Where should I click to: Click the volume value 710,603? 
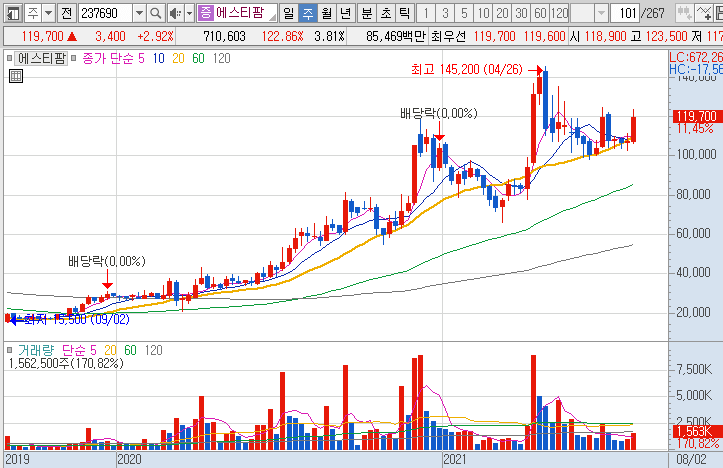224,36
